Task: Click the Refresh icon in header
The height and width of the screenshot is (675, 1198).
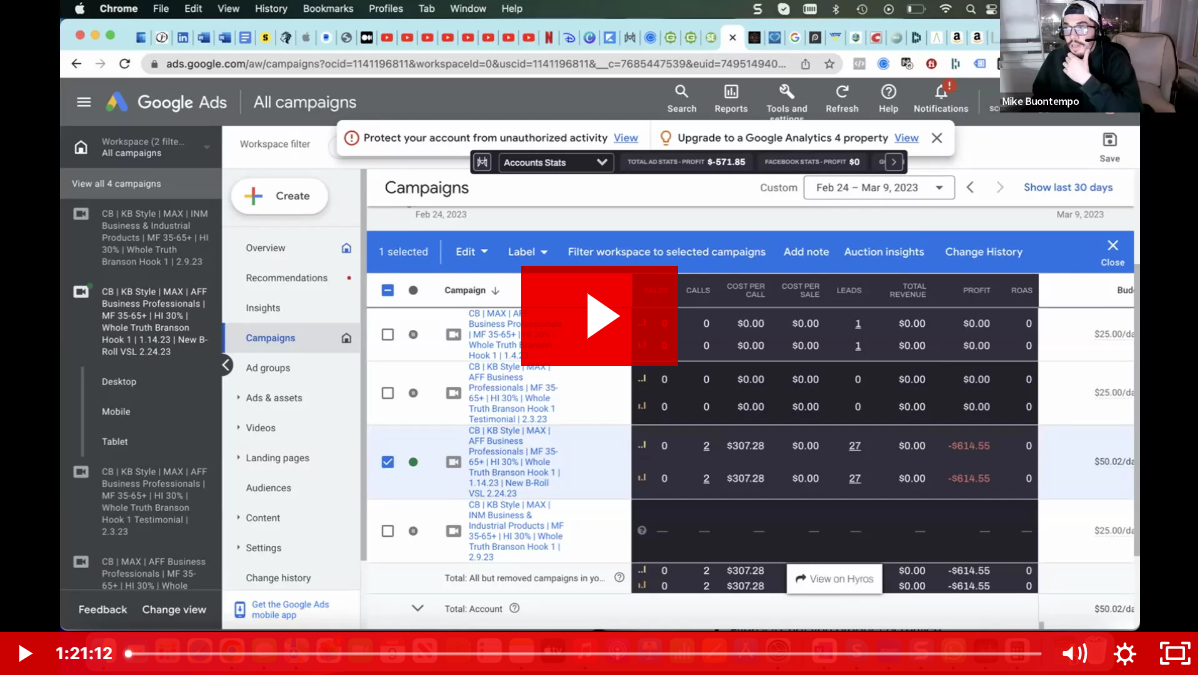Action: click(841, 92)
